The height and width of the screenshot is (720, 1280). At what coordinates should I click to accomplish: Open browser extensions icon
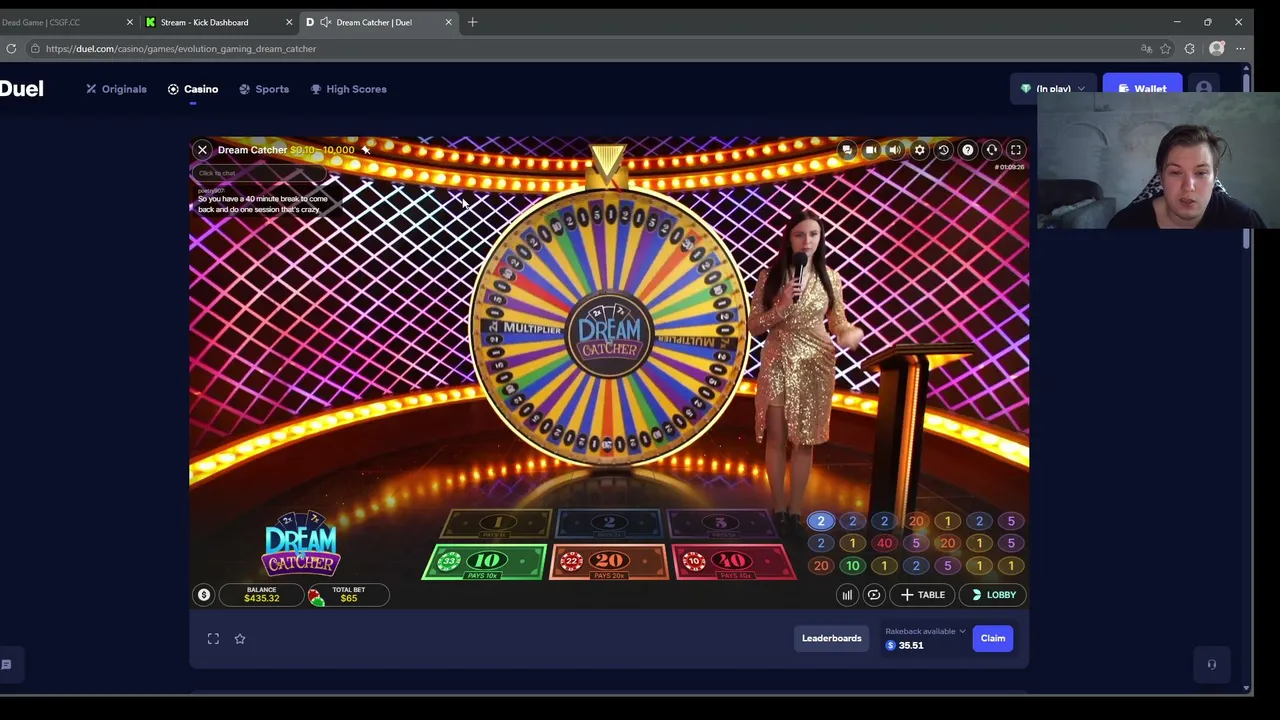(1190, 48)
